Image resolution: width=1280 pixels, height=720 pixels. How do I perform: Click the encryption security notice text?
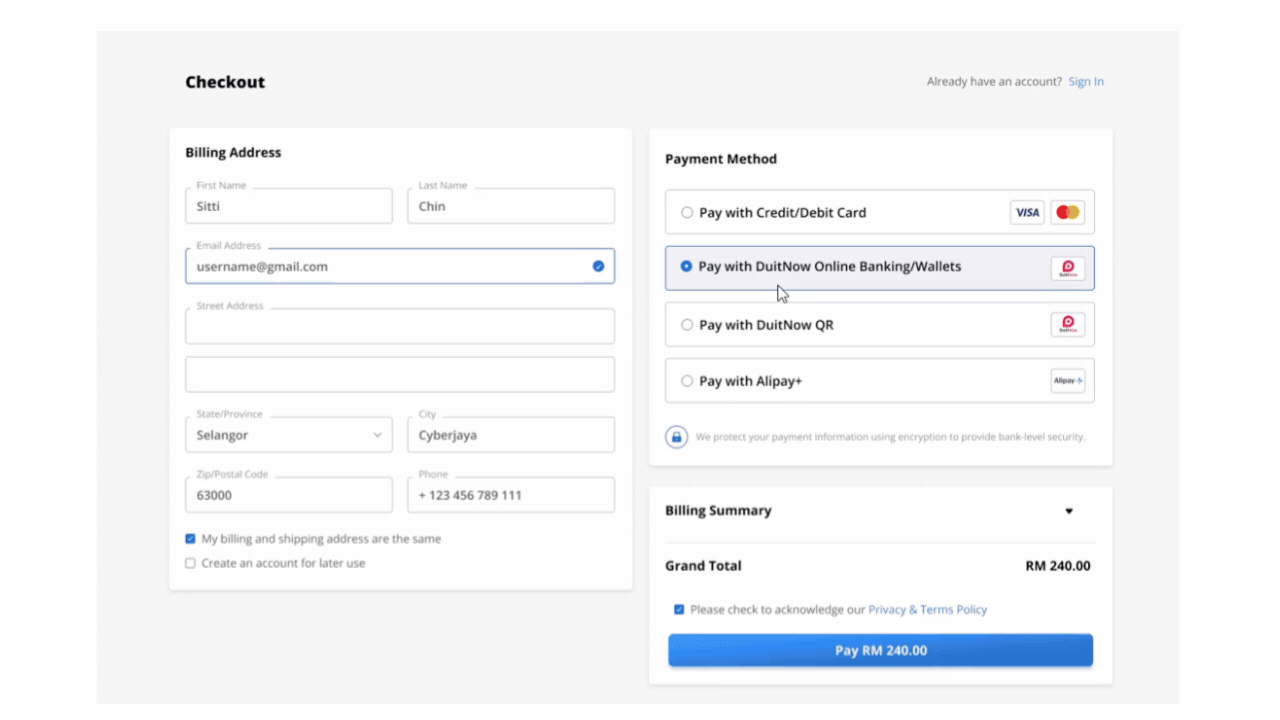pos(890,437)
